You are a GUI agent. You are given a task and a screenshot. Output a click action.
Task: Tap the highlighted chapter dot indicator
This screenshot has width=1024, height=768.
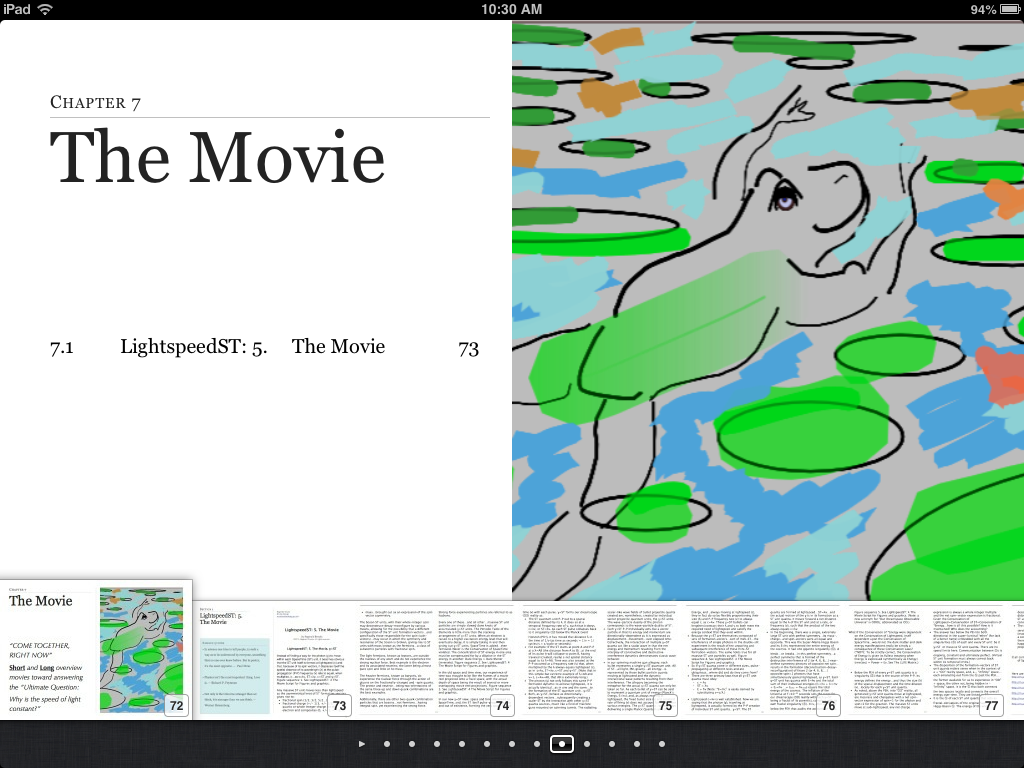(562, 744)
